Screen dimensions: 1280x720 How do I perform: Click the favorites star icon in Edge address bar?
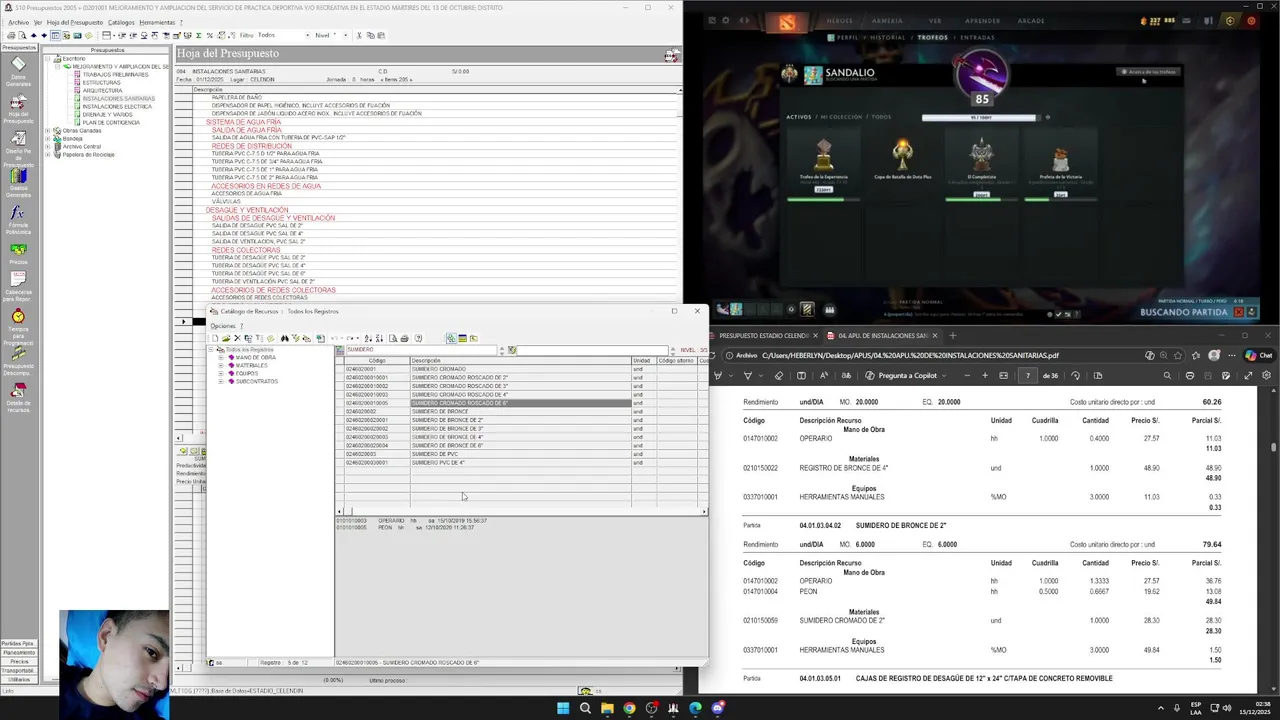1179,355
